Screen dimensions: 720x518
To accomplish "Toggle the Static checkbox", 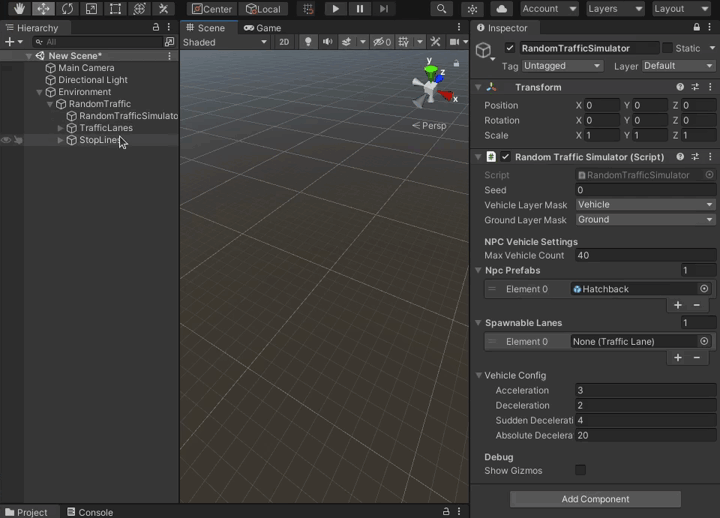I will click(667, 48).
